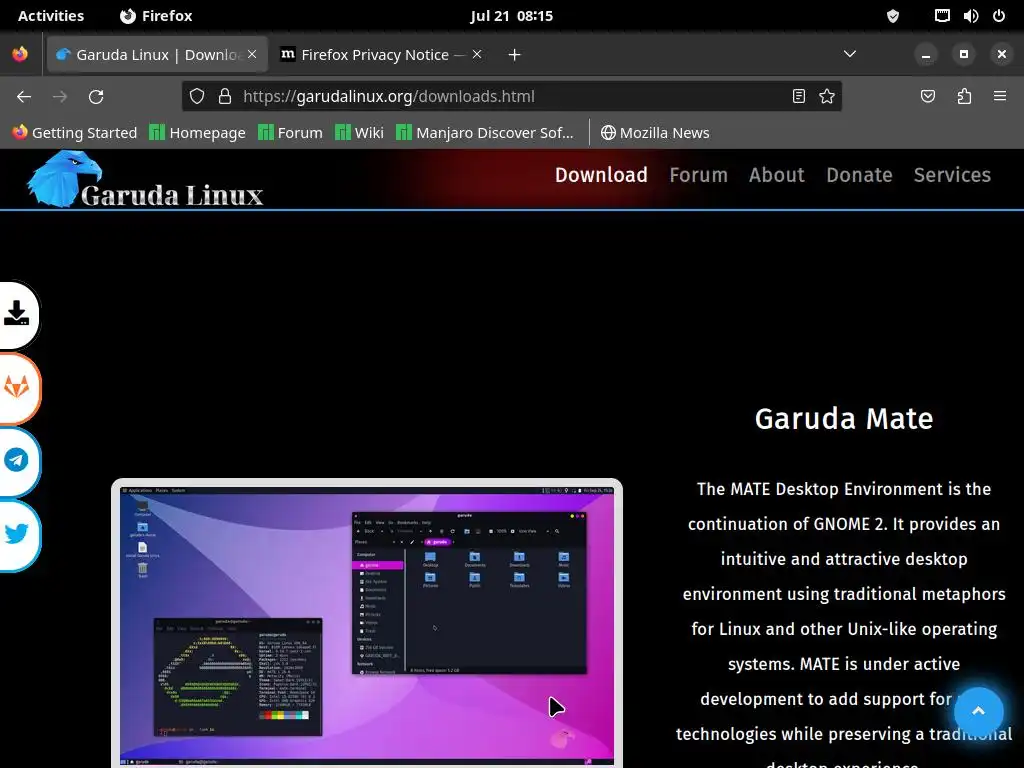Switch to Firefox Privacy Notice tab
The width and height of the screenshot is (1024, 768).
pyautogui.click(x=383, y=55)
